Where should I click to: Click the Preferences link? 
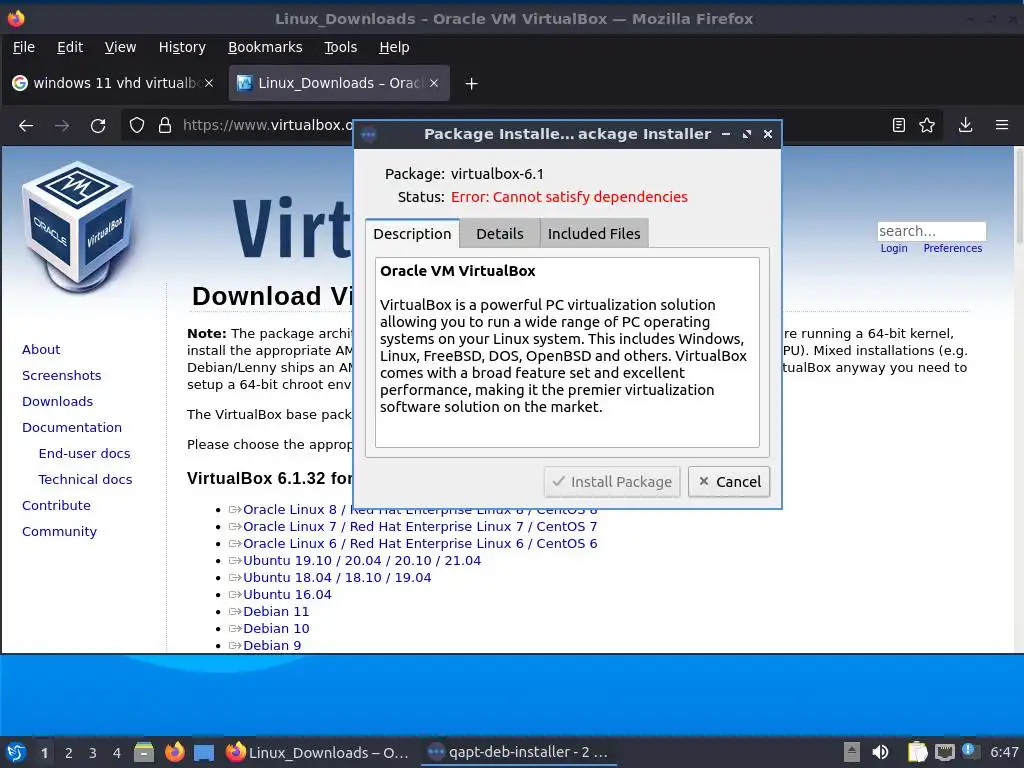[952, 248]
